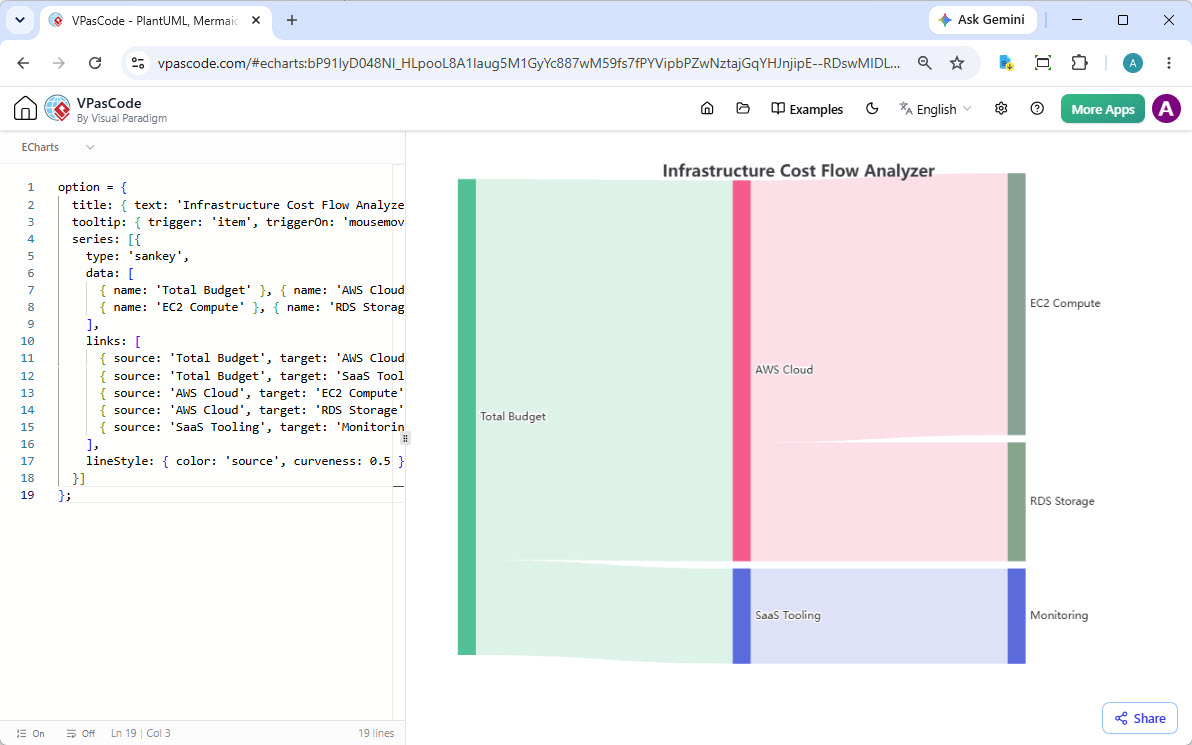This screenshot has height=745, width=1192.
Task: Click the EC2 Compute node bar
Action: pyautogui.click(x=1016, y=303)
